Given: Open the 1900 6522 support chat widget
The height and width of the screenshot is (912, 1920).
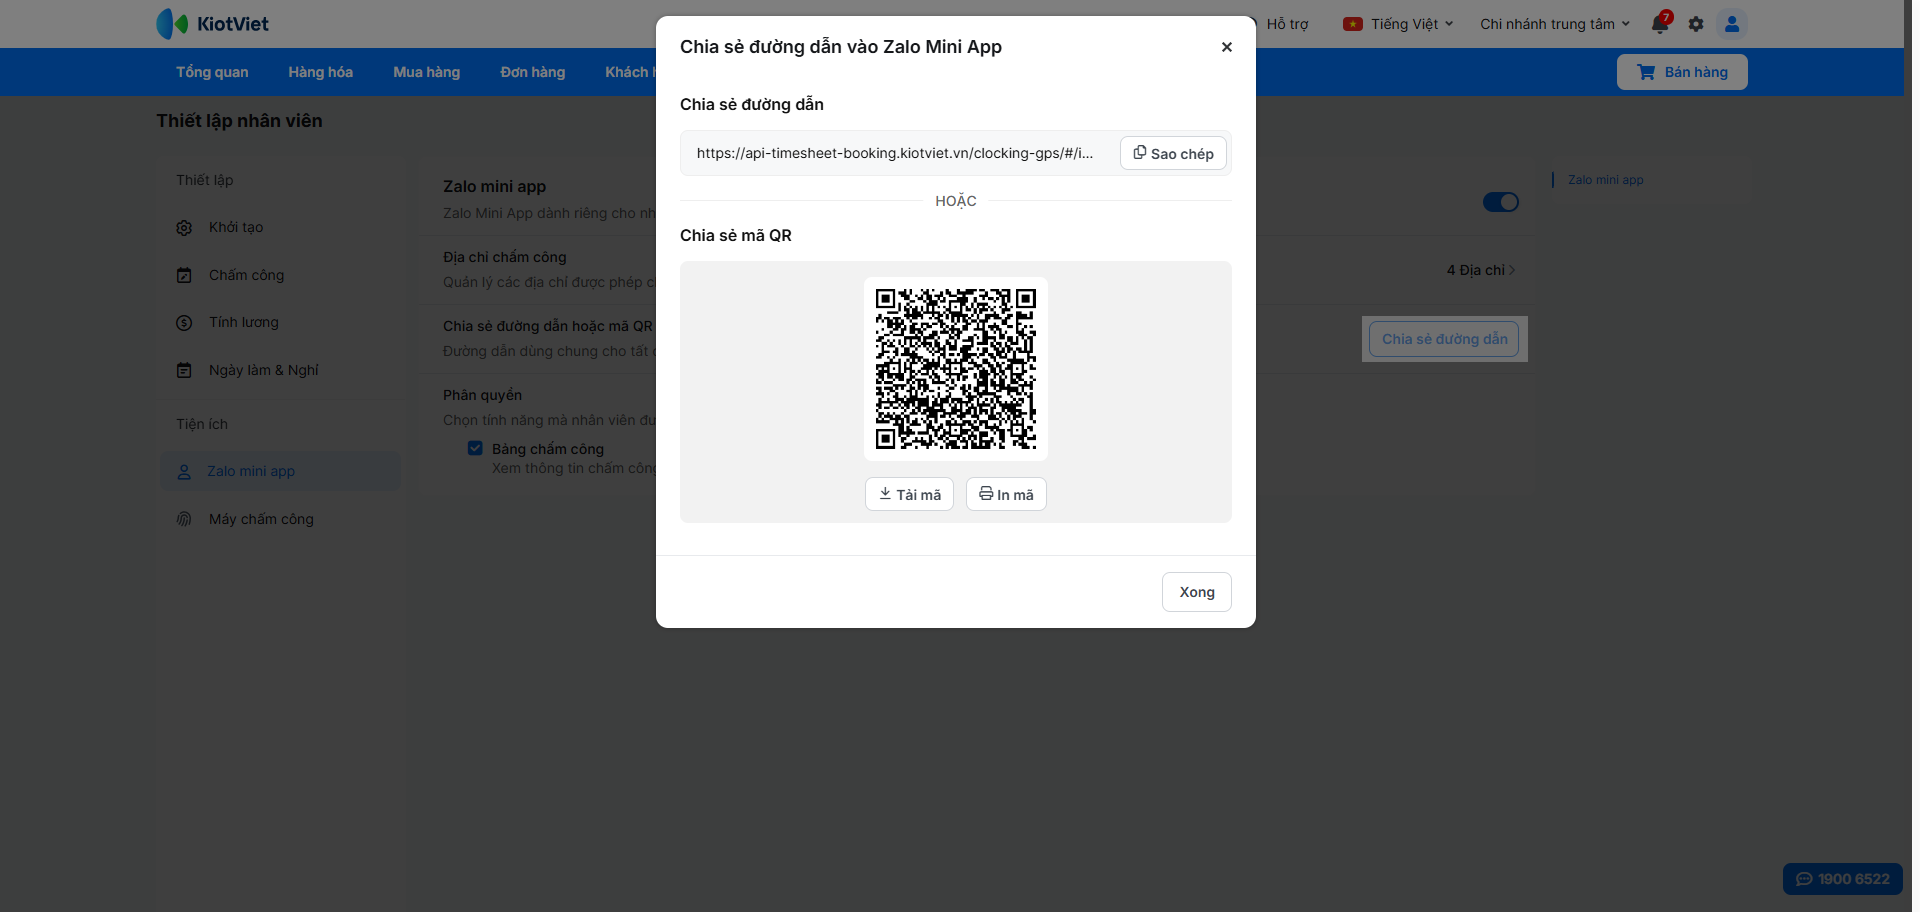Looking at the screenshot, I should (1843, 879).
